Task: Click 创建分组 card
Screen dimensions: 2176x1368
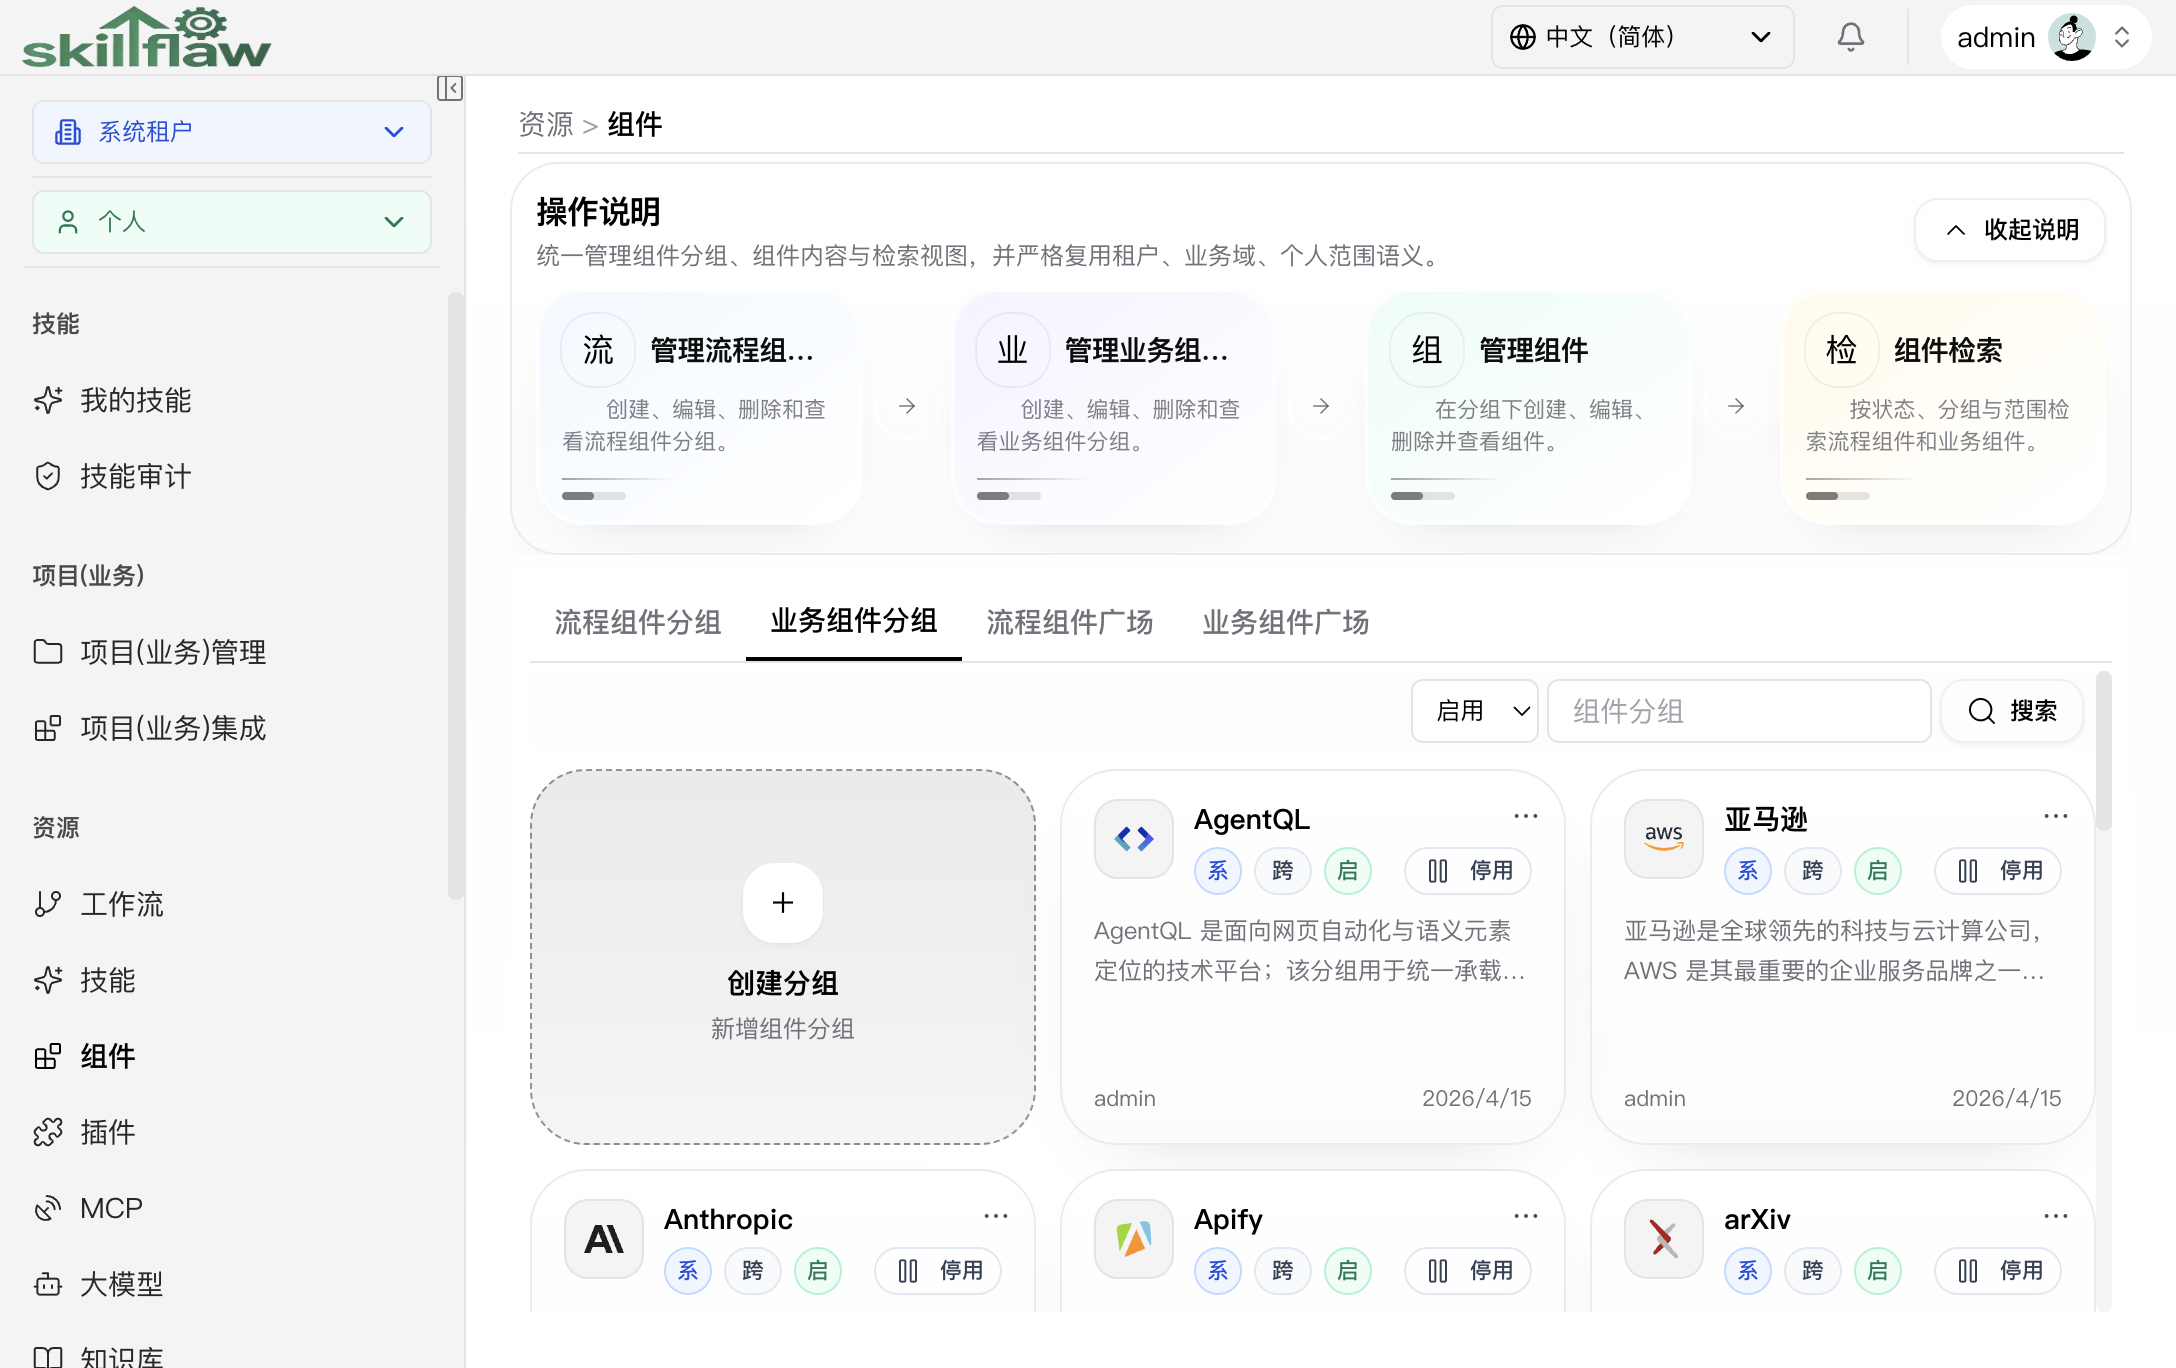Action: click(783, 957)
